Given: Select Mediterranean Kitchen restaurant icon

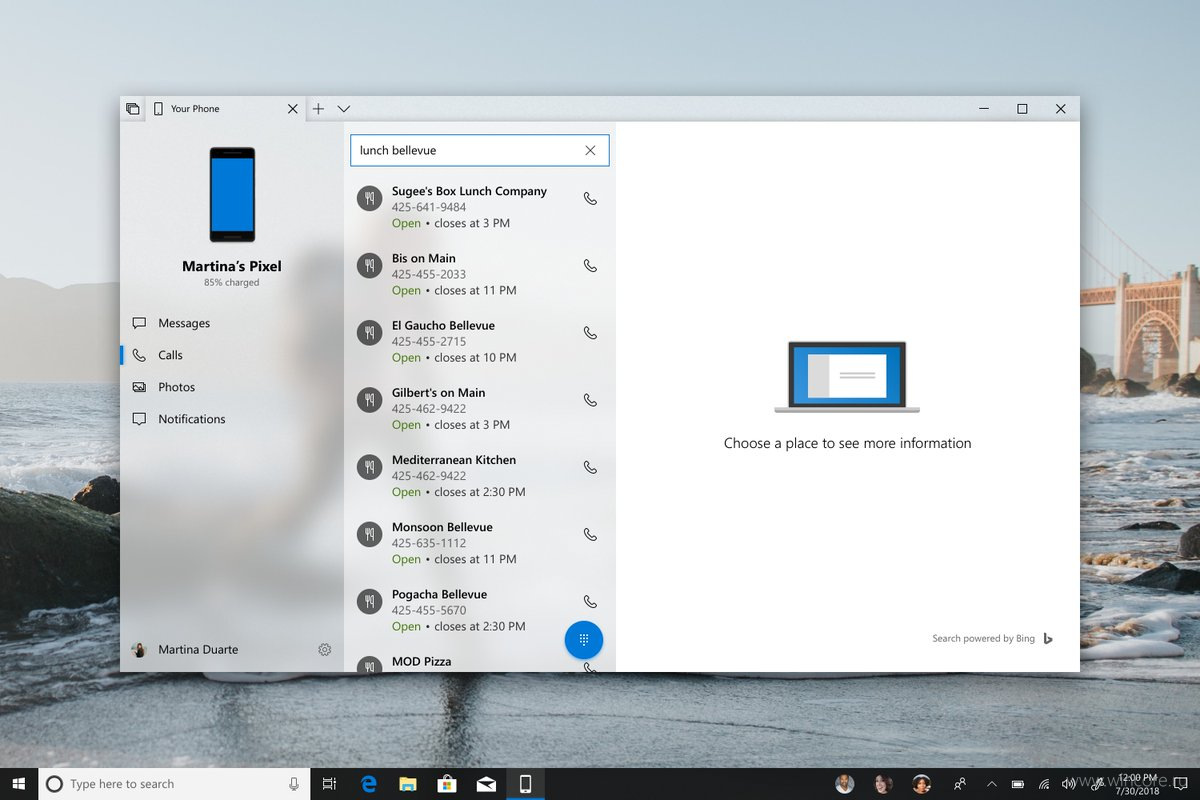Looking at the screenshot, I should coord(370,466).
